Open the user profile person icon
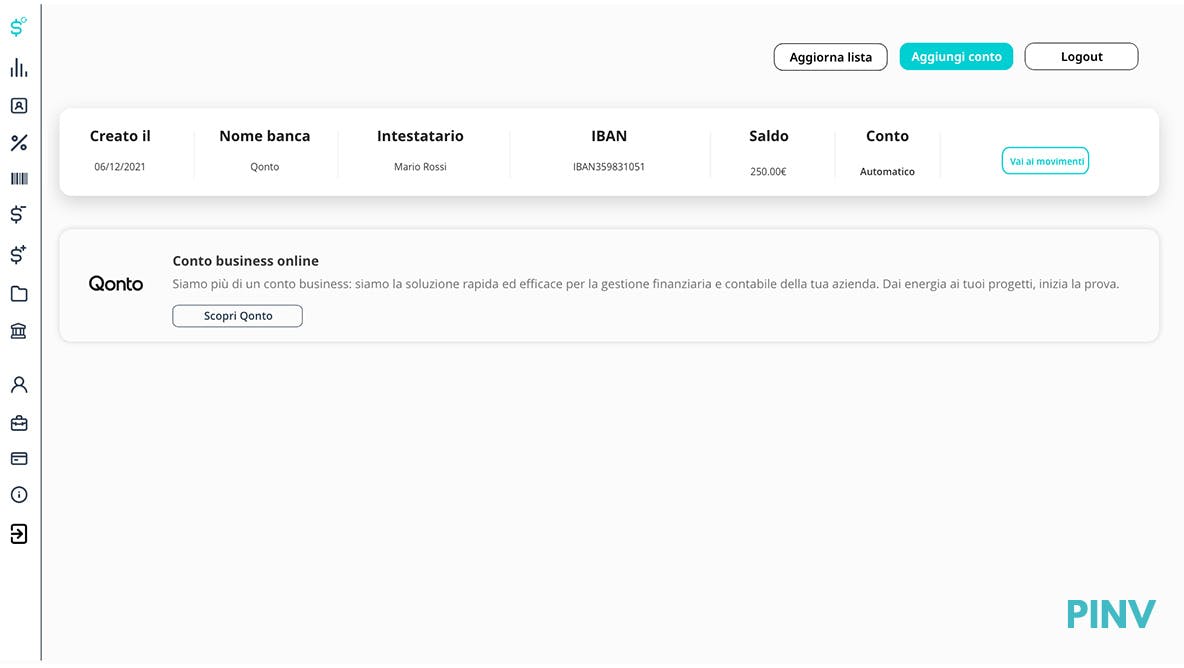The image size is (1184, 668). 18,385
